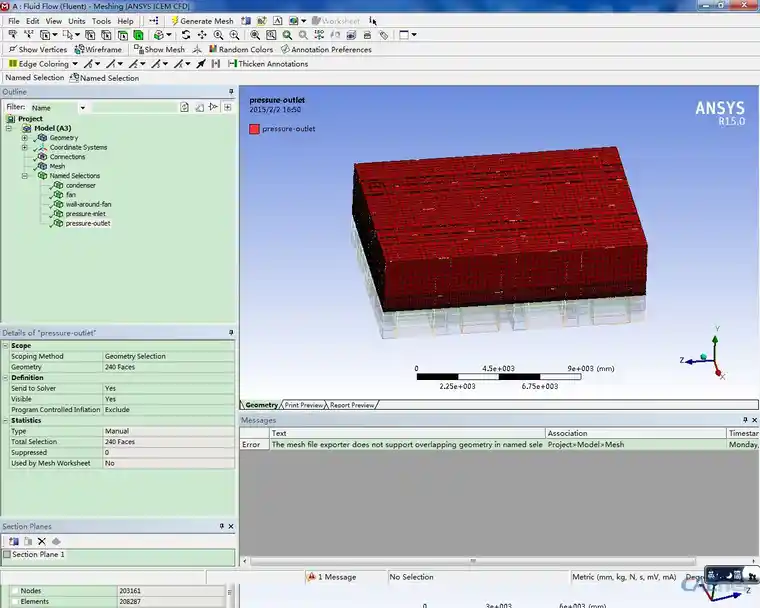Click Random Colors
This screenshot has width=760, height=608.
click(241, 49)
